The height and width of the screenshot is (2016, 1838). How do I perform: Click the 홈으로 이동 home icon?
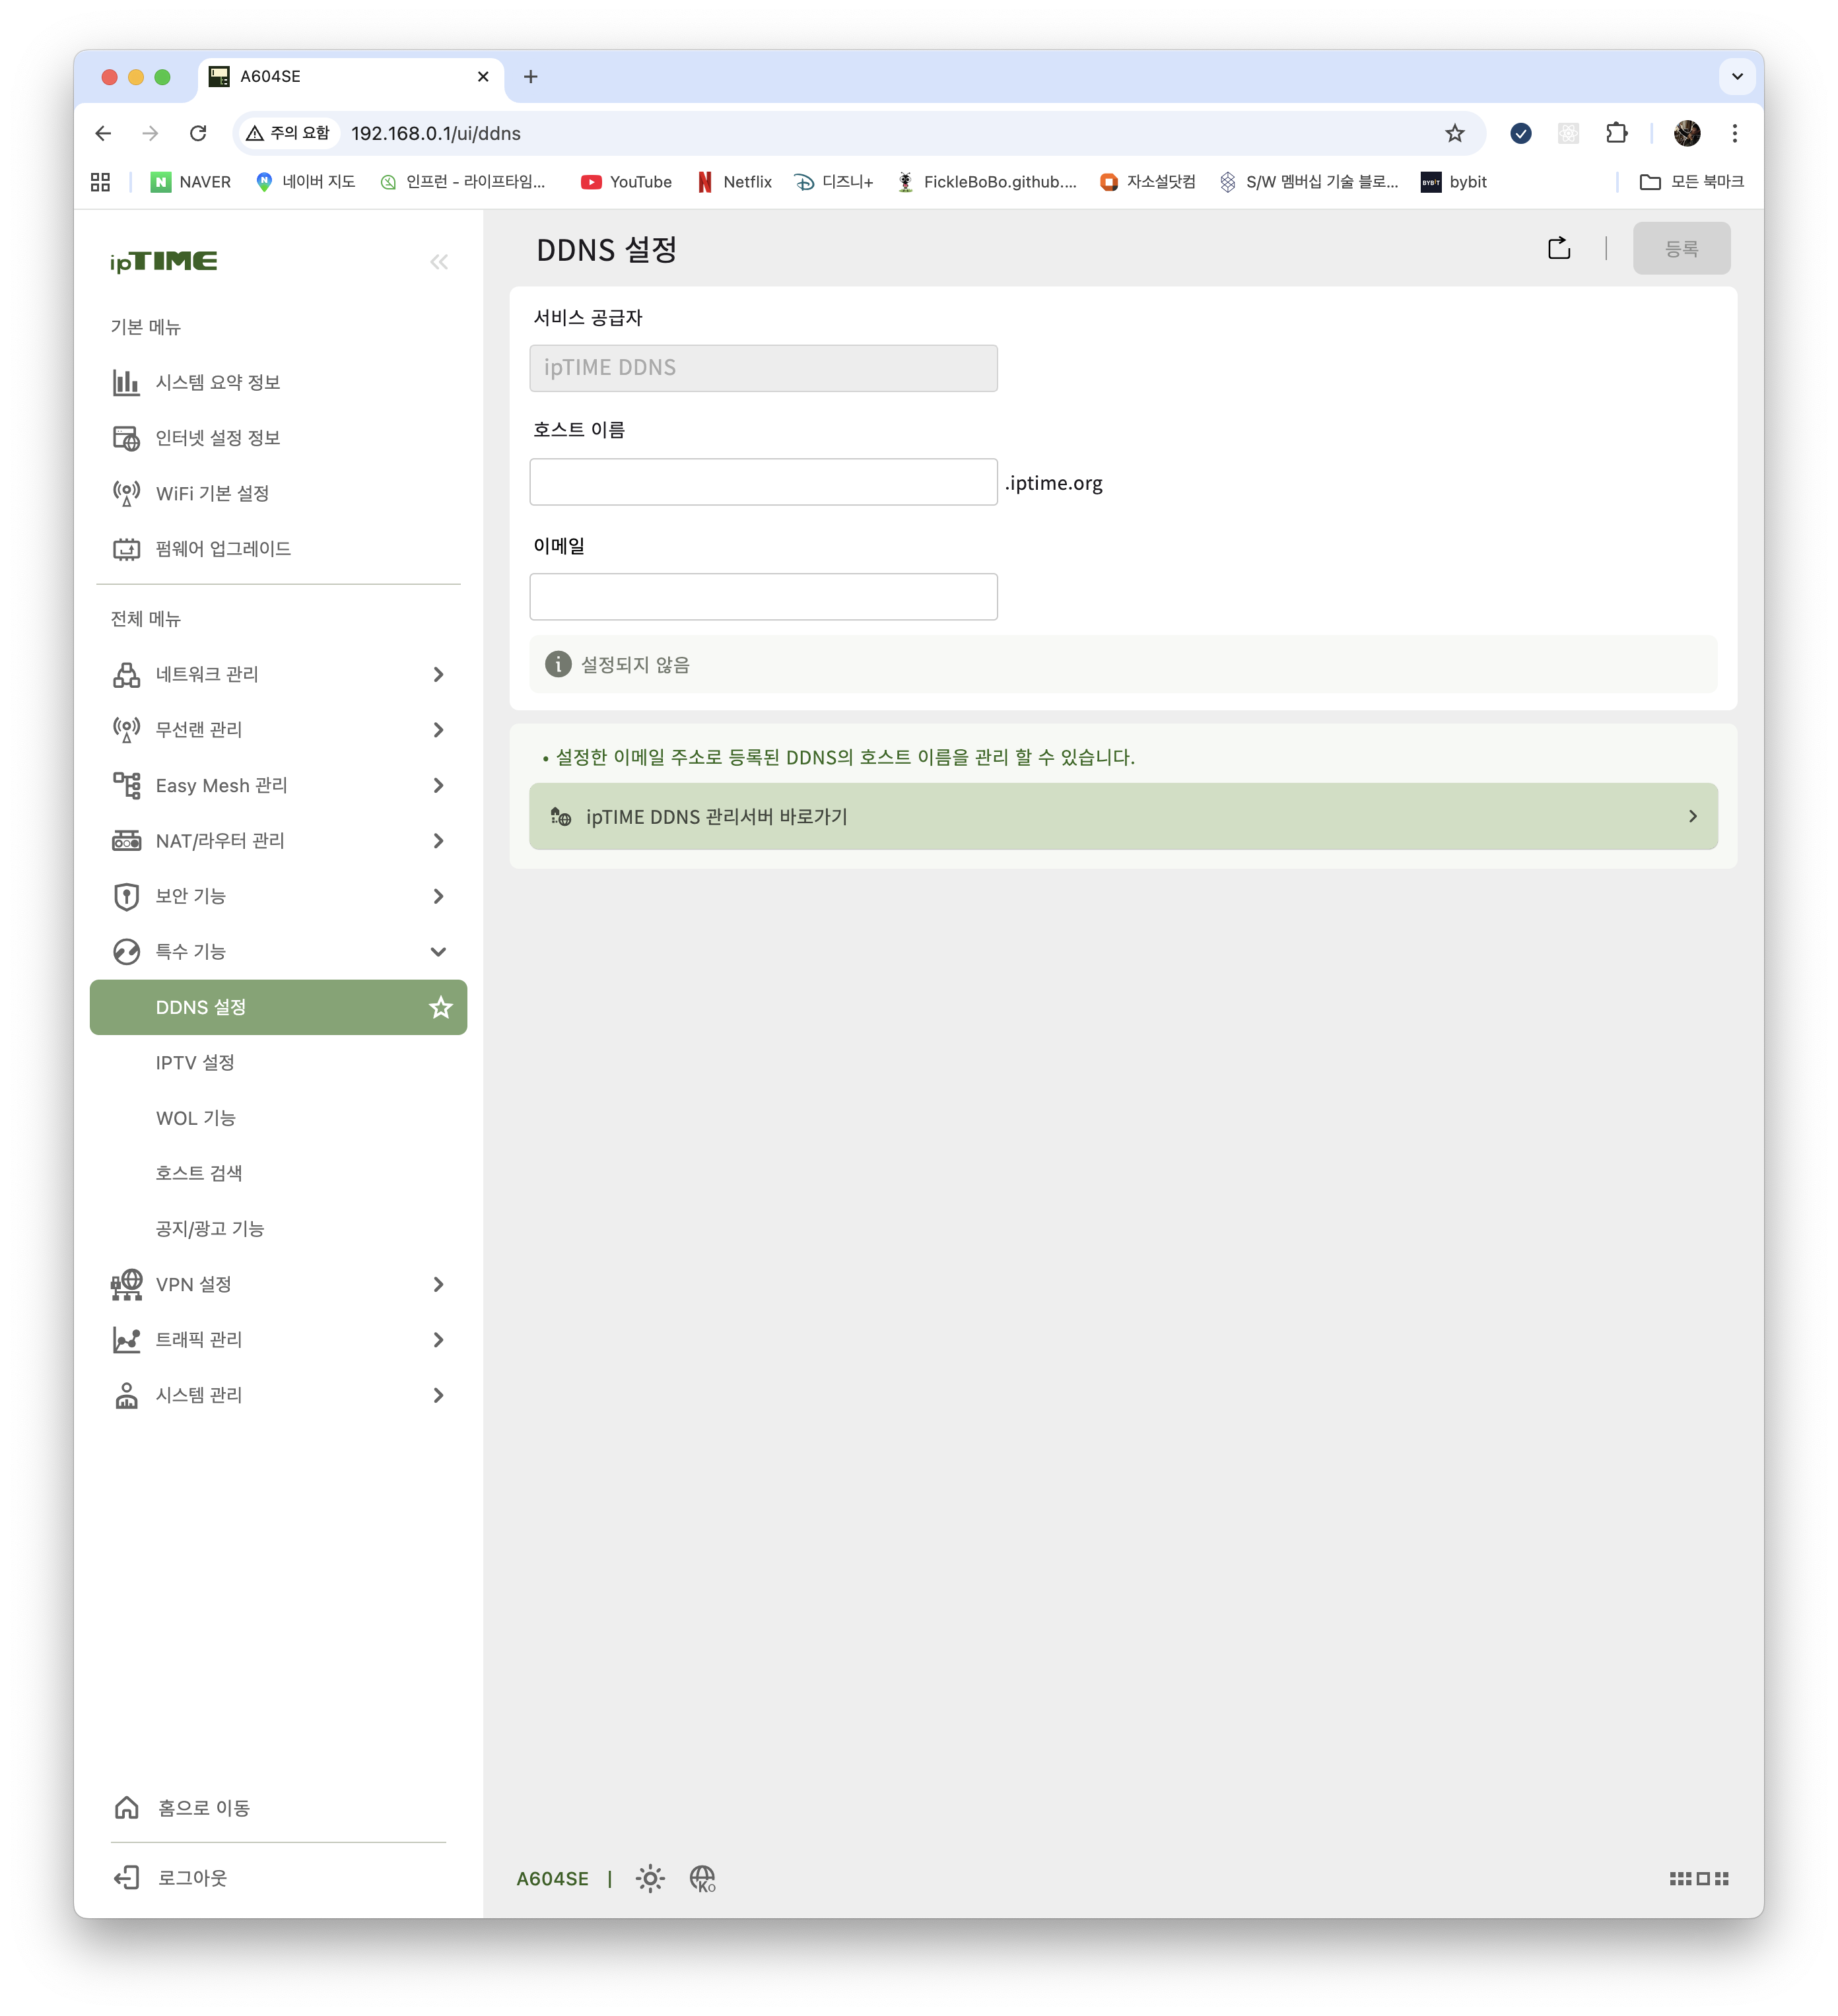(127, 1808)
